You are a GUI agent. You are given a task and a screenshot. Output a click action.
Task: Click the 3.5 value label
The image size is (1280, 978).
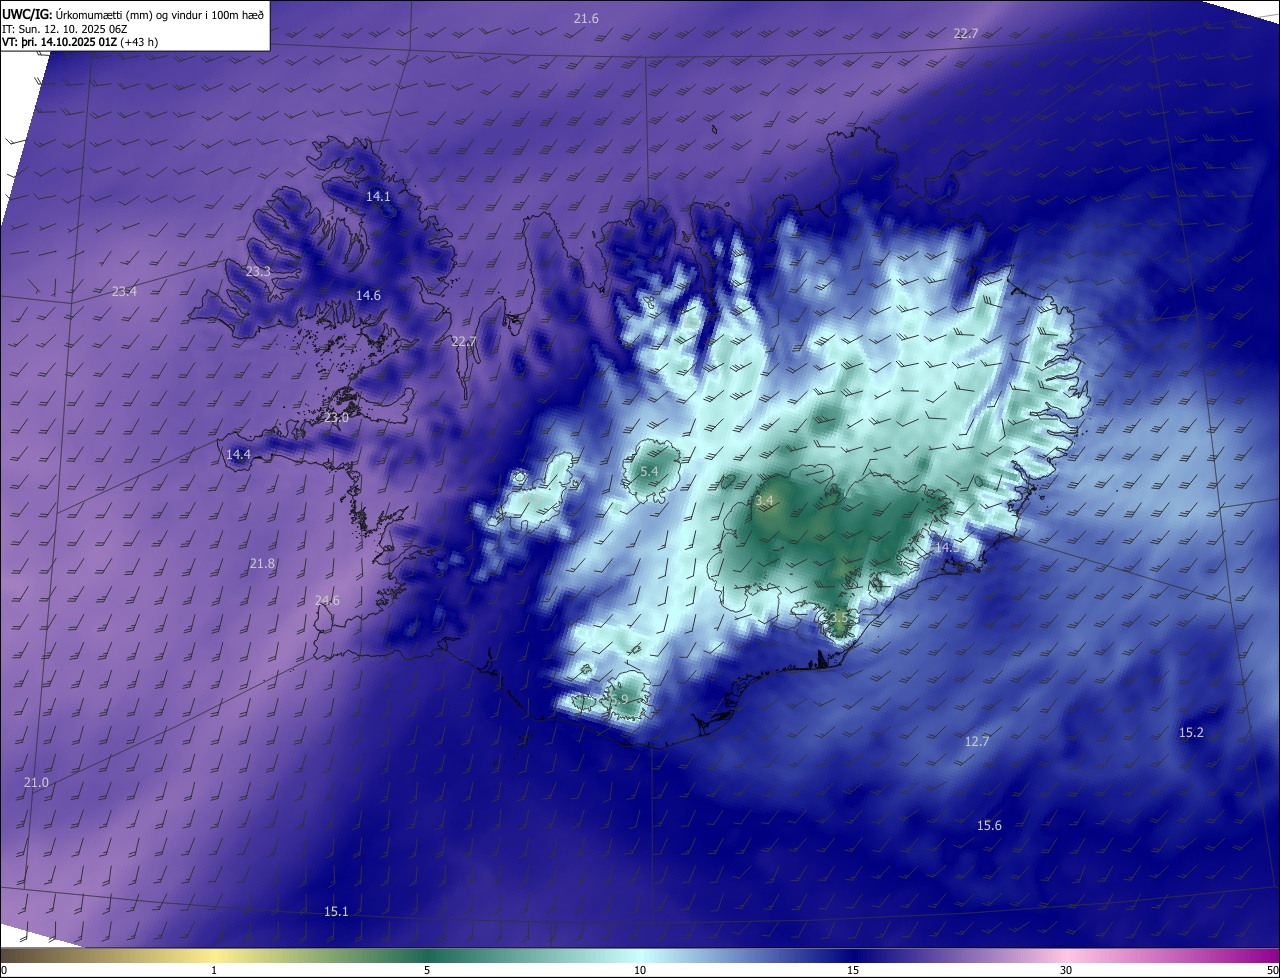click(x=838, y=618)
